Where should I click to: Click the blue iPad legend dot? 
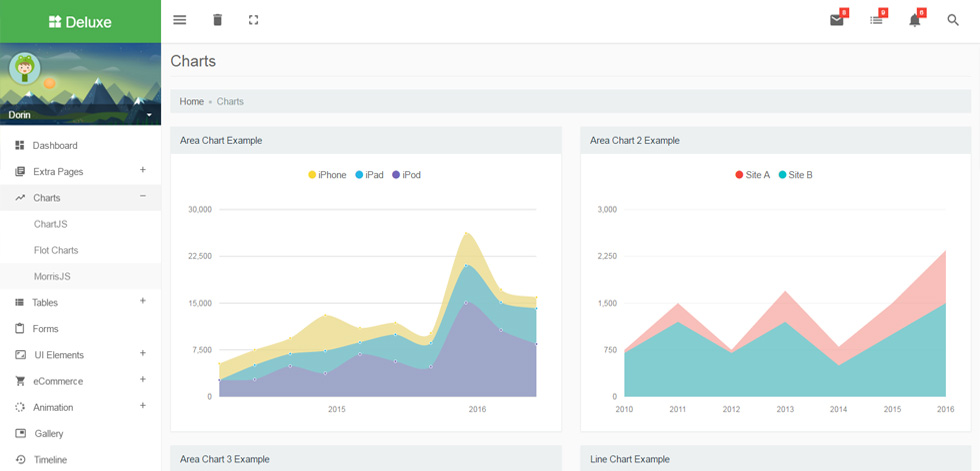tap(359, 175)
